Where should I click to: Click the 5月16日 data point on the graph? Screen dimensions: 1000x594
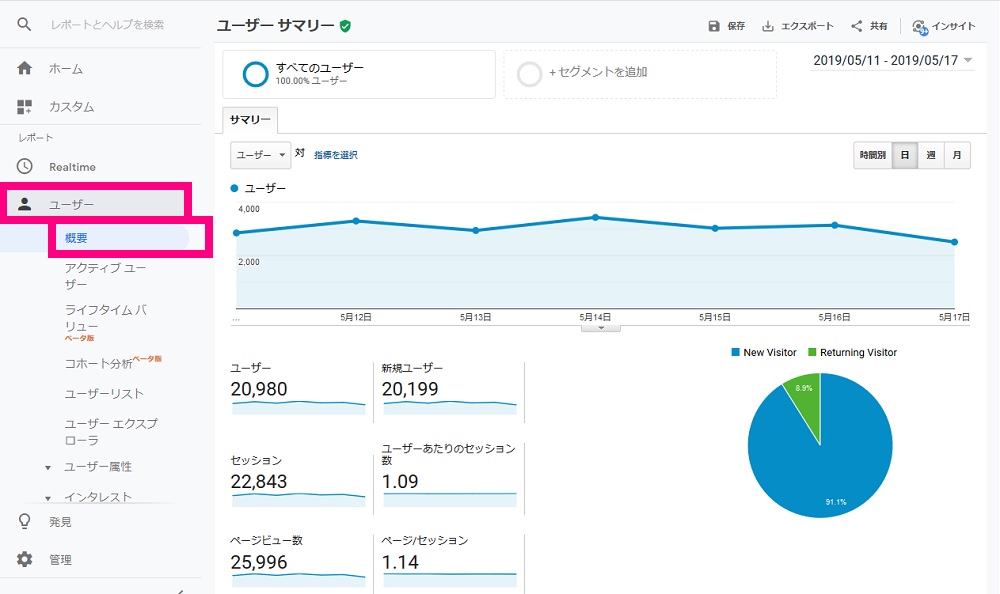tap(835, 225)
